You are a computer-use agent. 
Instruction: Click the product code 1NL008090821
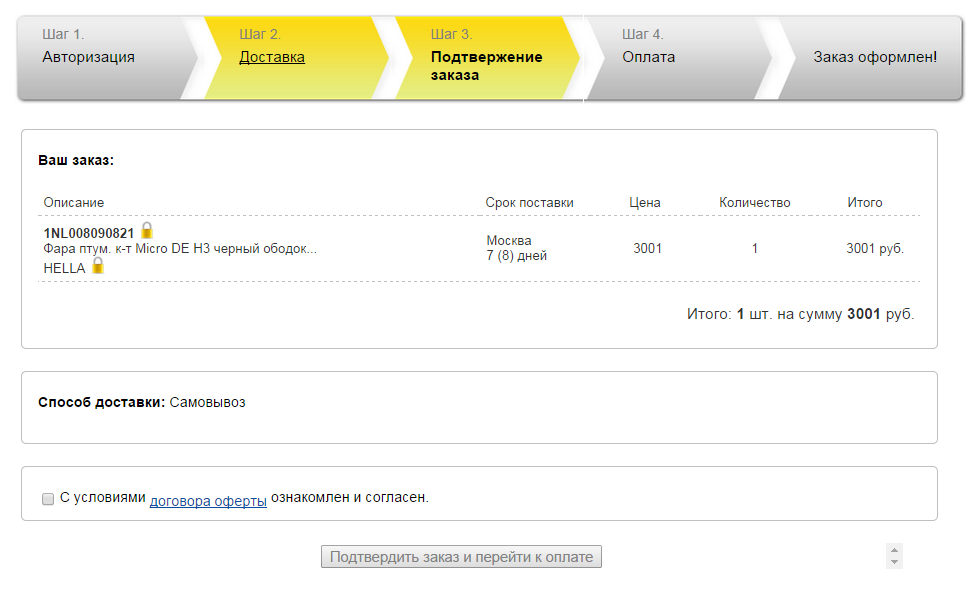tap(89, 233)
